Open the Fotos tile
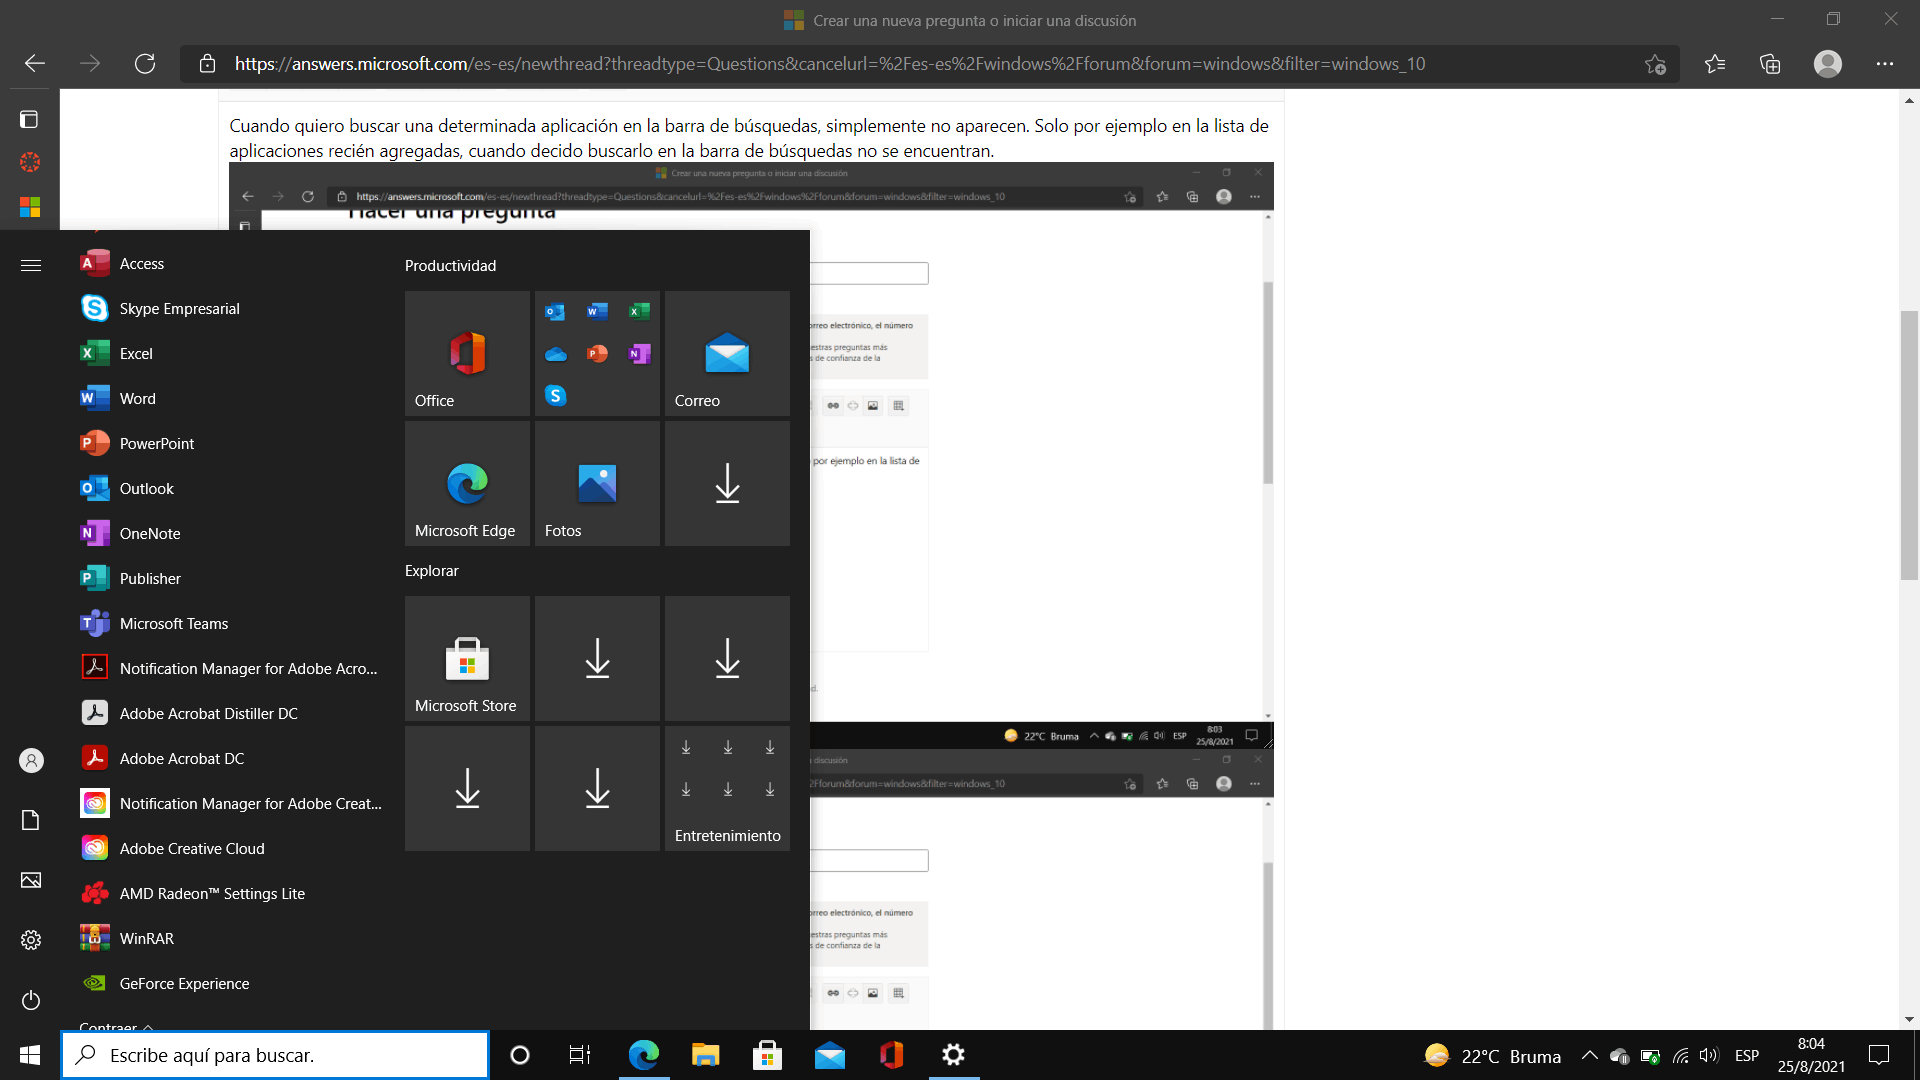 pyautogui.click(x=597, y=484)
